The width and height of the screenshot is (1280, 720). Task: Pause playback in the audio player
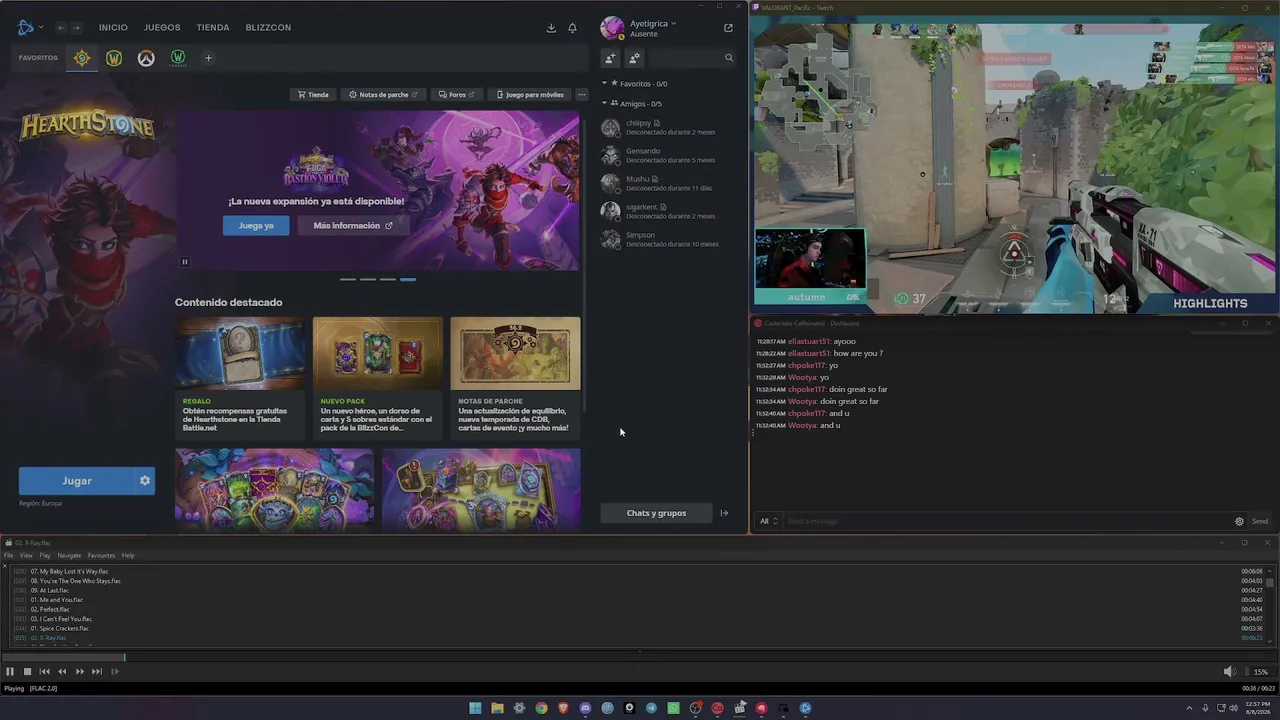(10, 672)
